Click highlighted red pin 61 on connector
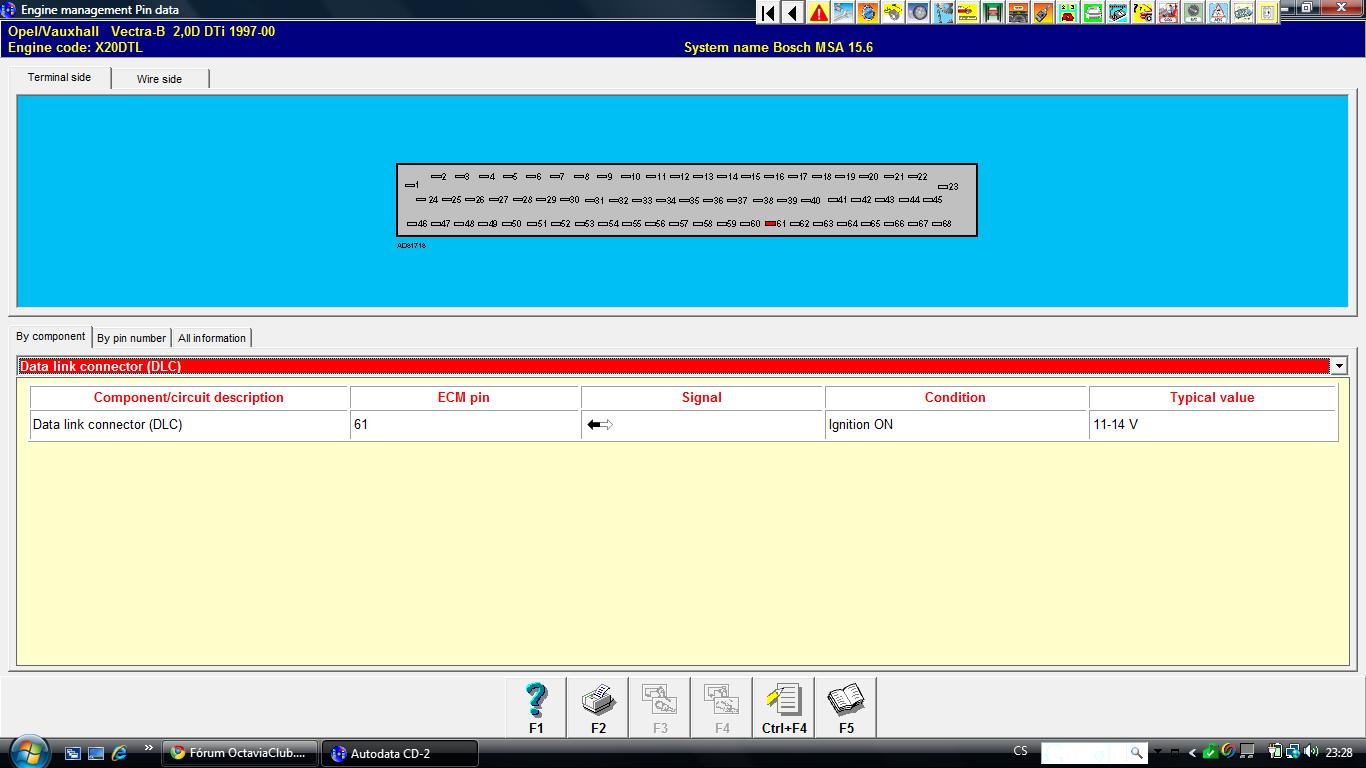Screen dimensions: 1366x768 [770, 224]
